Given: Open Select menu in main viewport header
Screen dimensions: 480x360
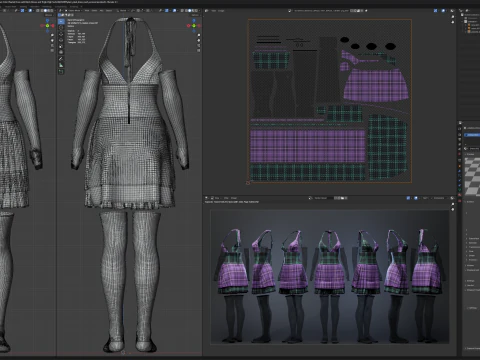Looking at the screenshot, I should click(x=94, y=11).
